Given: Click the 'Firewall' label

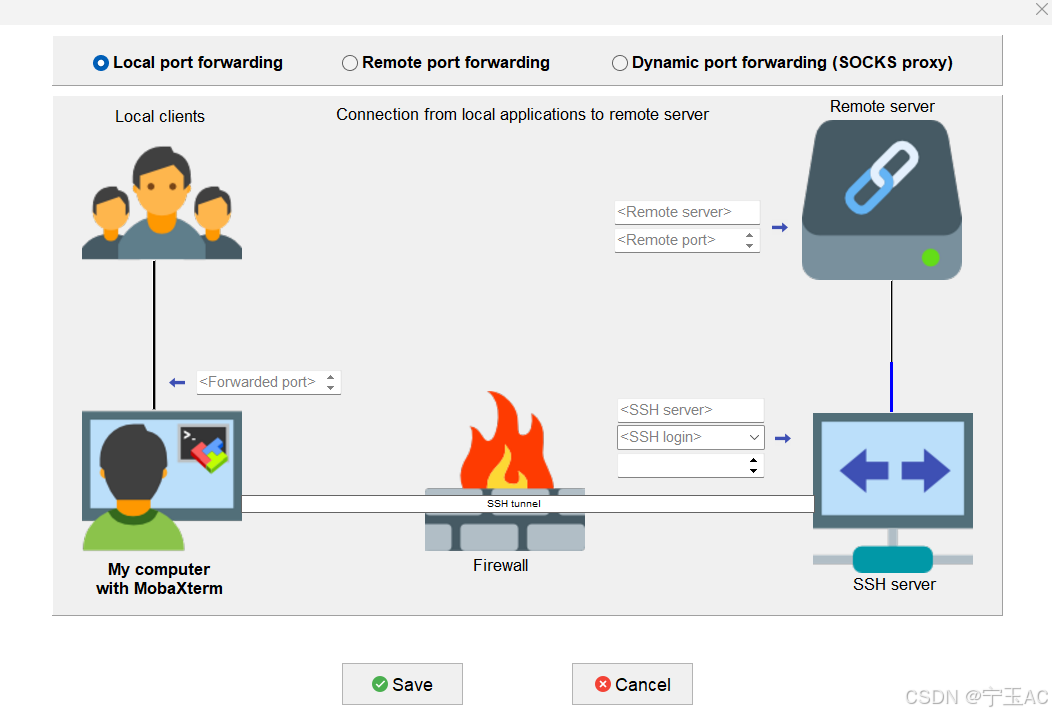Looking at the screenshot, I should click(x=501, y=565).
